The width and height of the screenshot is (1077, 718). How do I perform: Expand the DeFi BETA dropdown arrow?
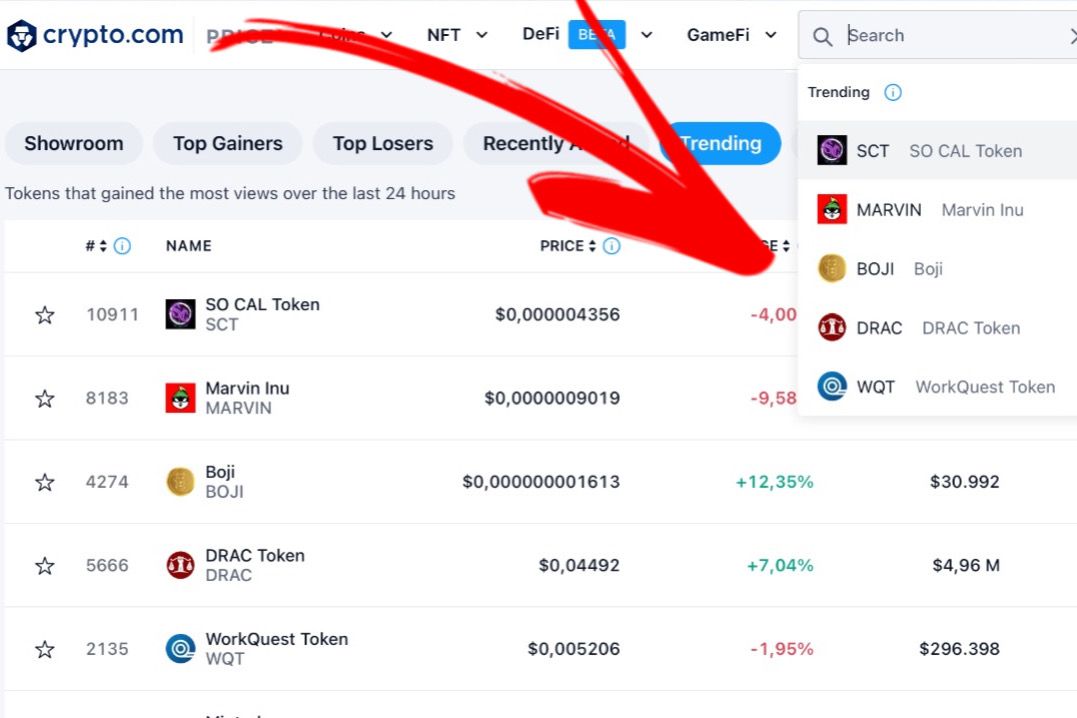pyautogui.click(x=646, y=35)
